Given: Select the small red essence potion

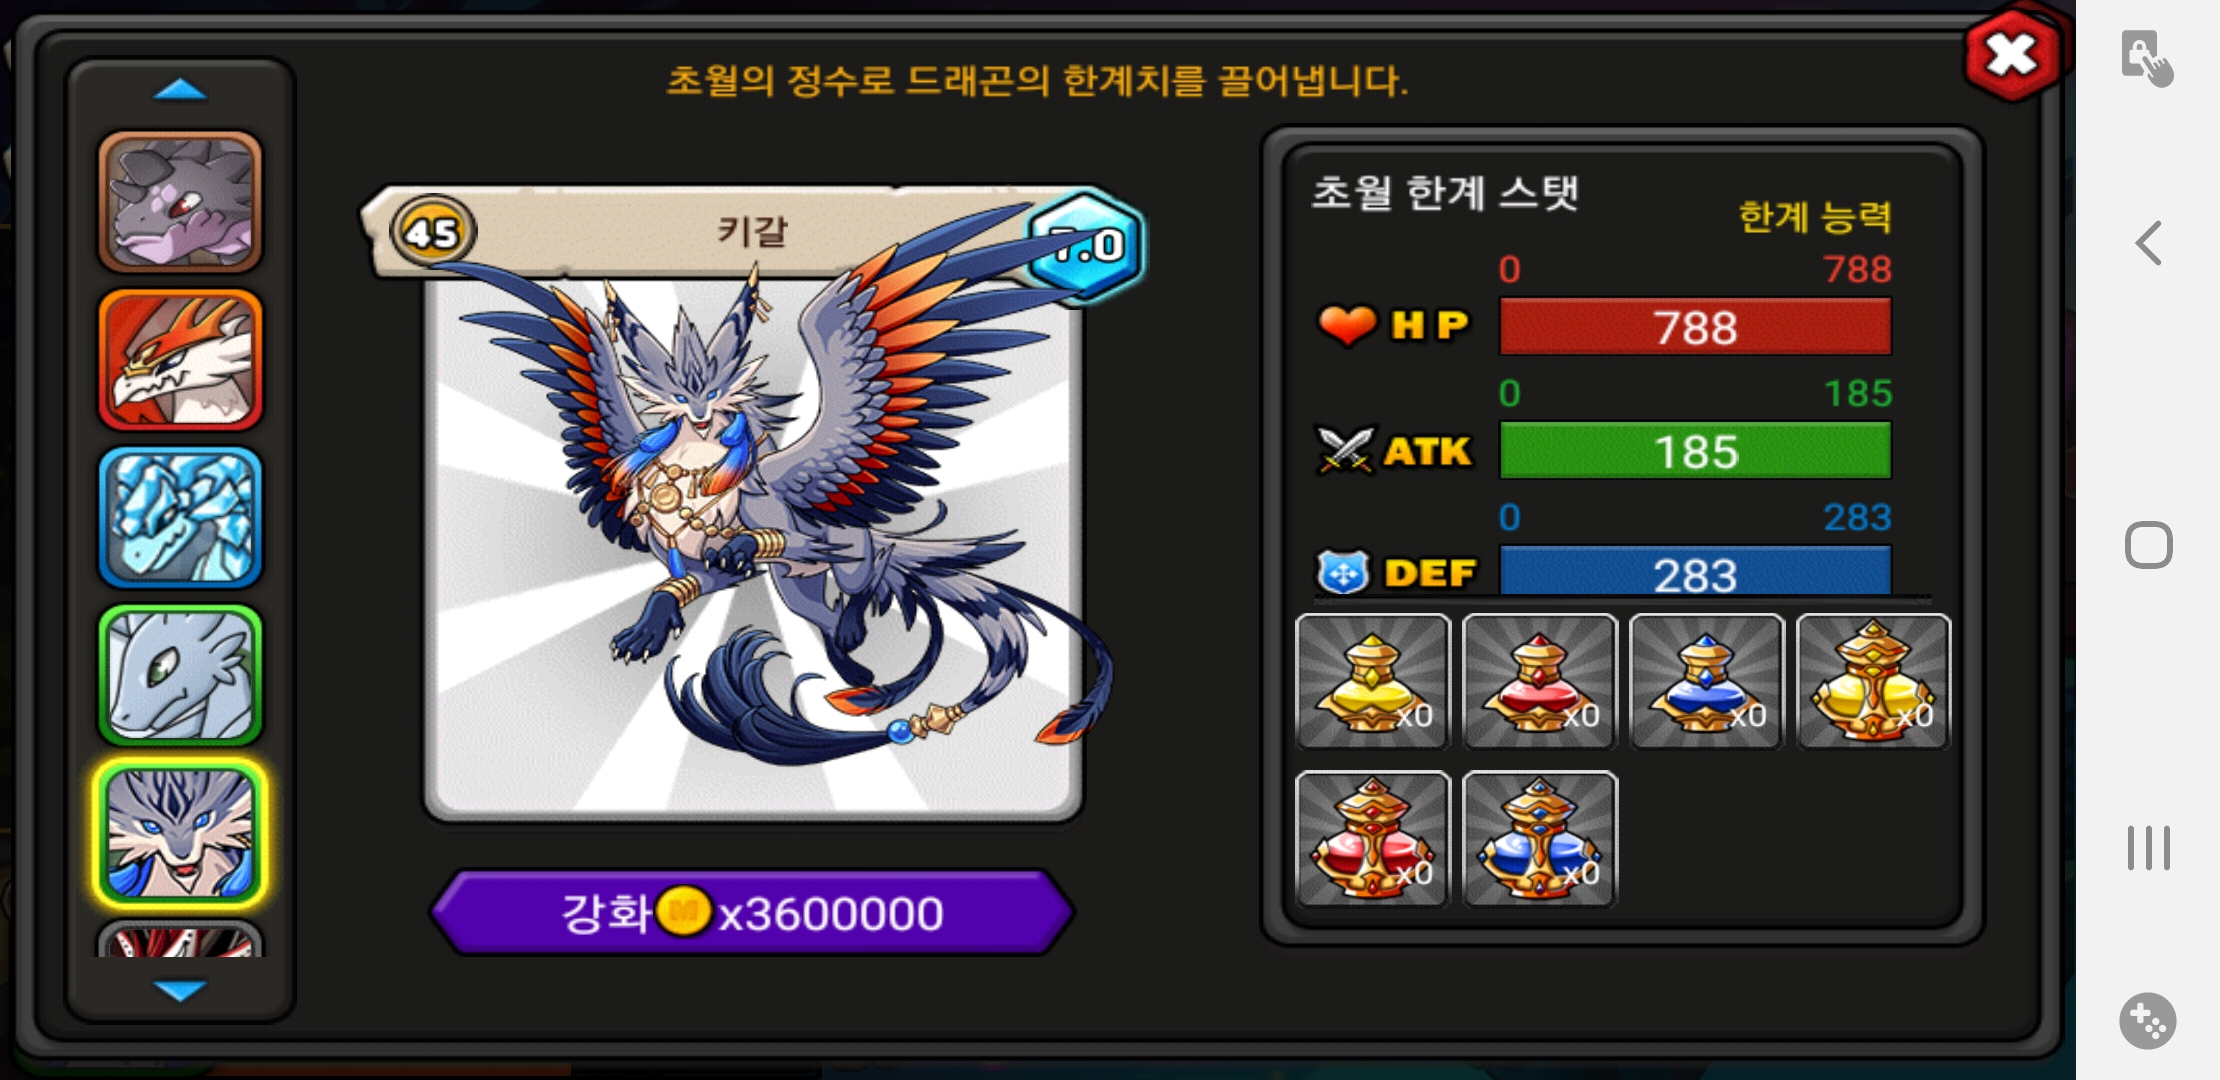Looking at the screenshot, I should pos(1539,681).
